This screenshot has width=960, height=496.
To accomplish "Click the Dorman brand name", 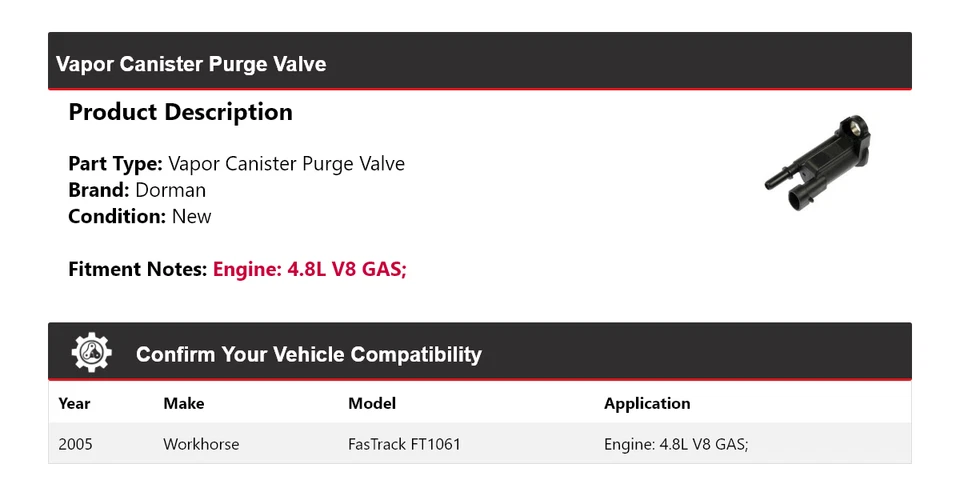I will (171, 190).
